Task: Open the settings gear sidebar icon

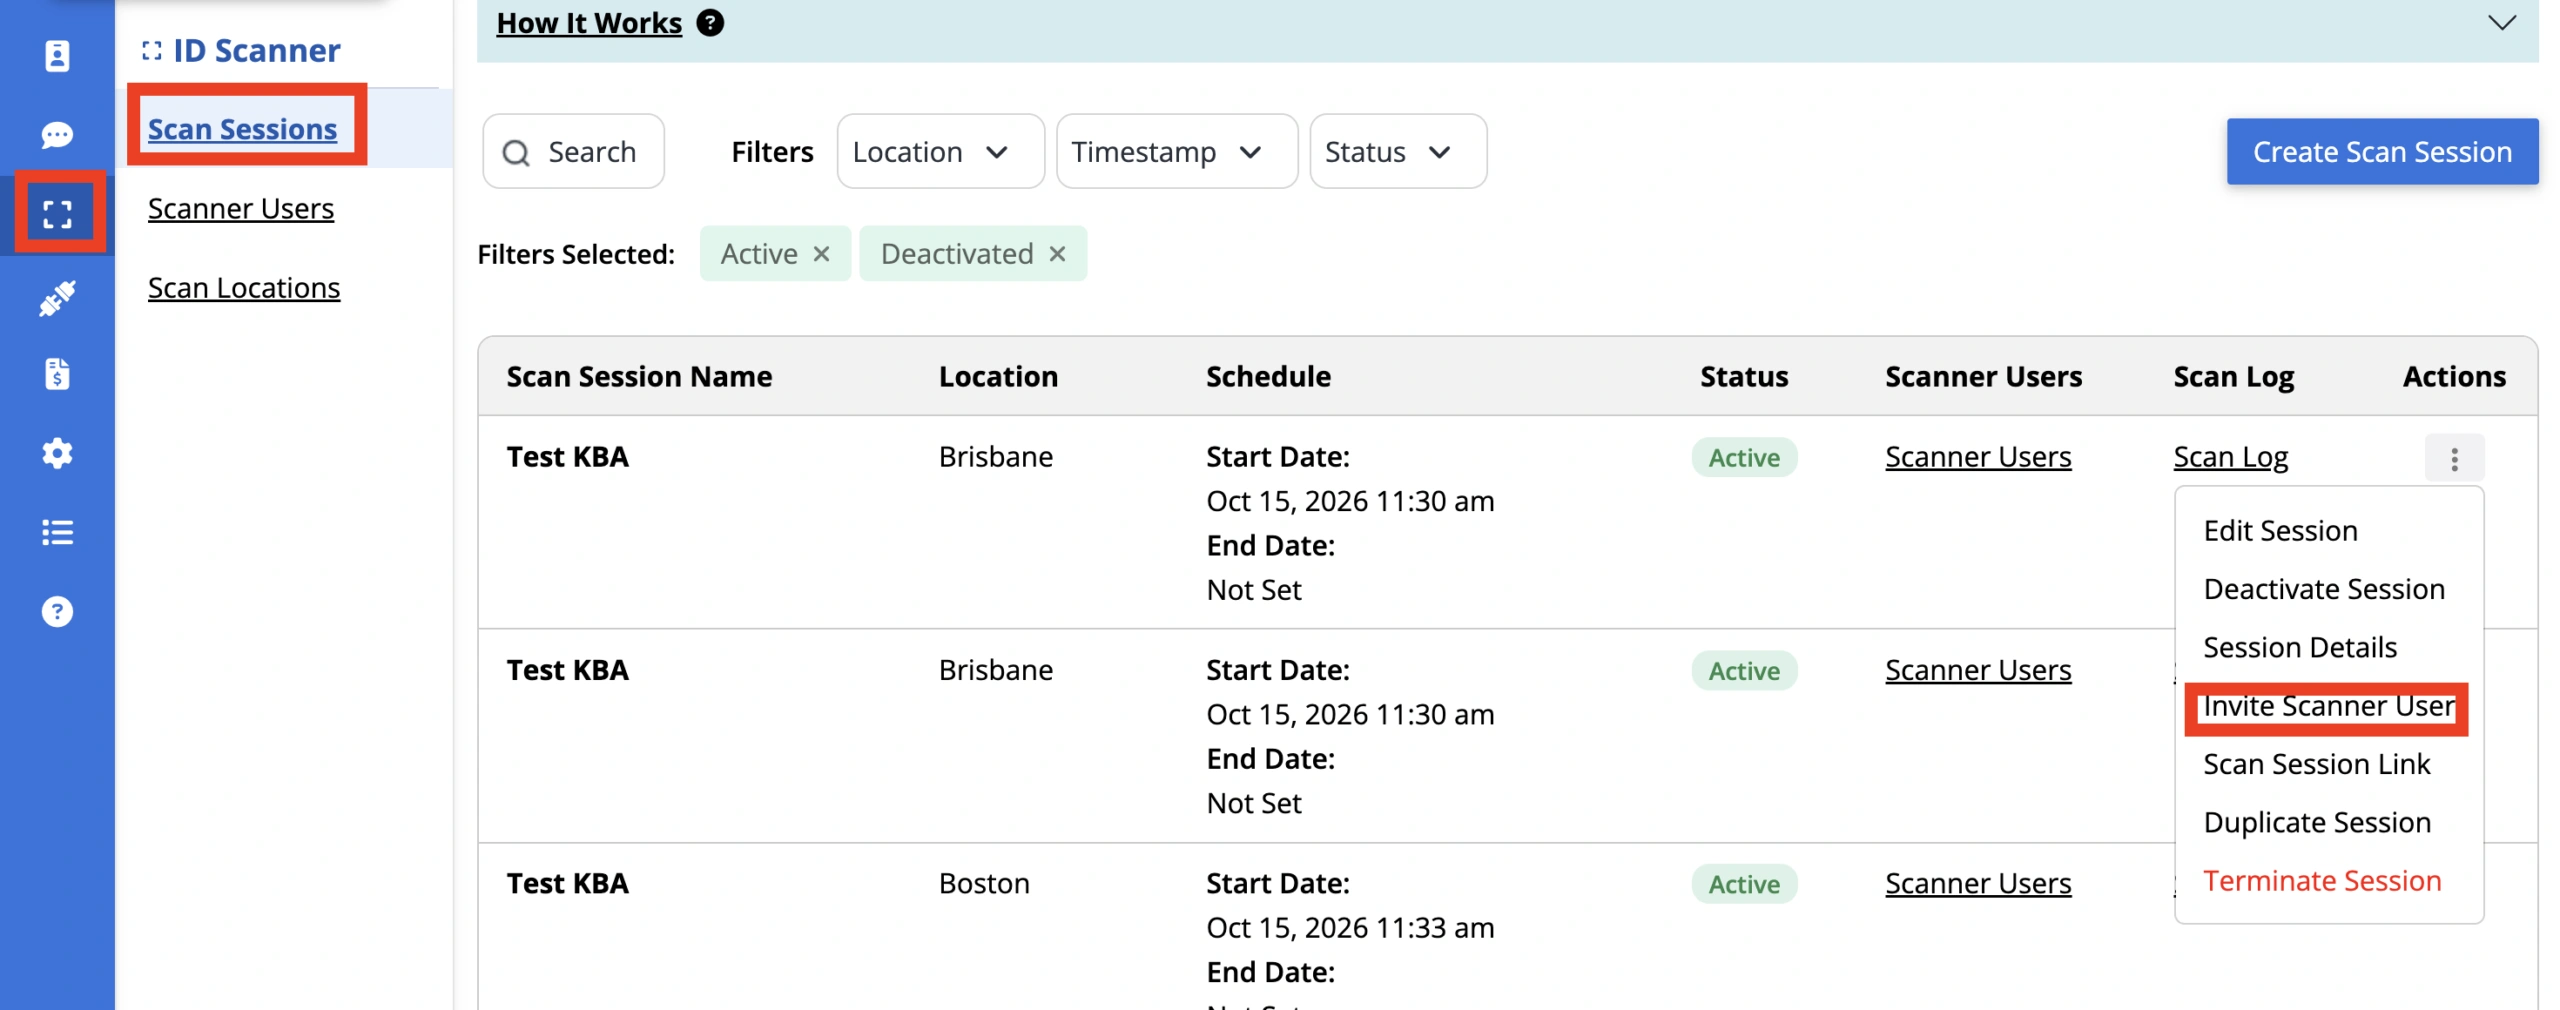Action: [57, 453]
